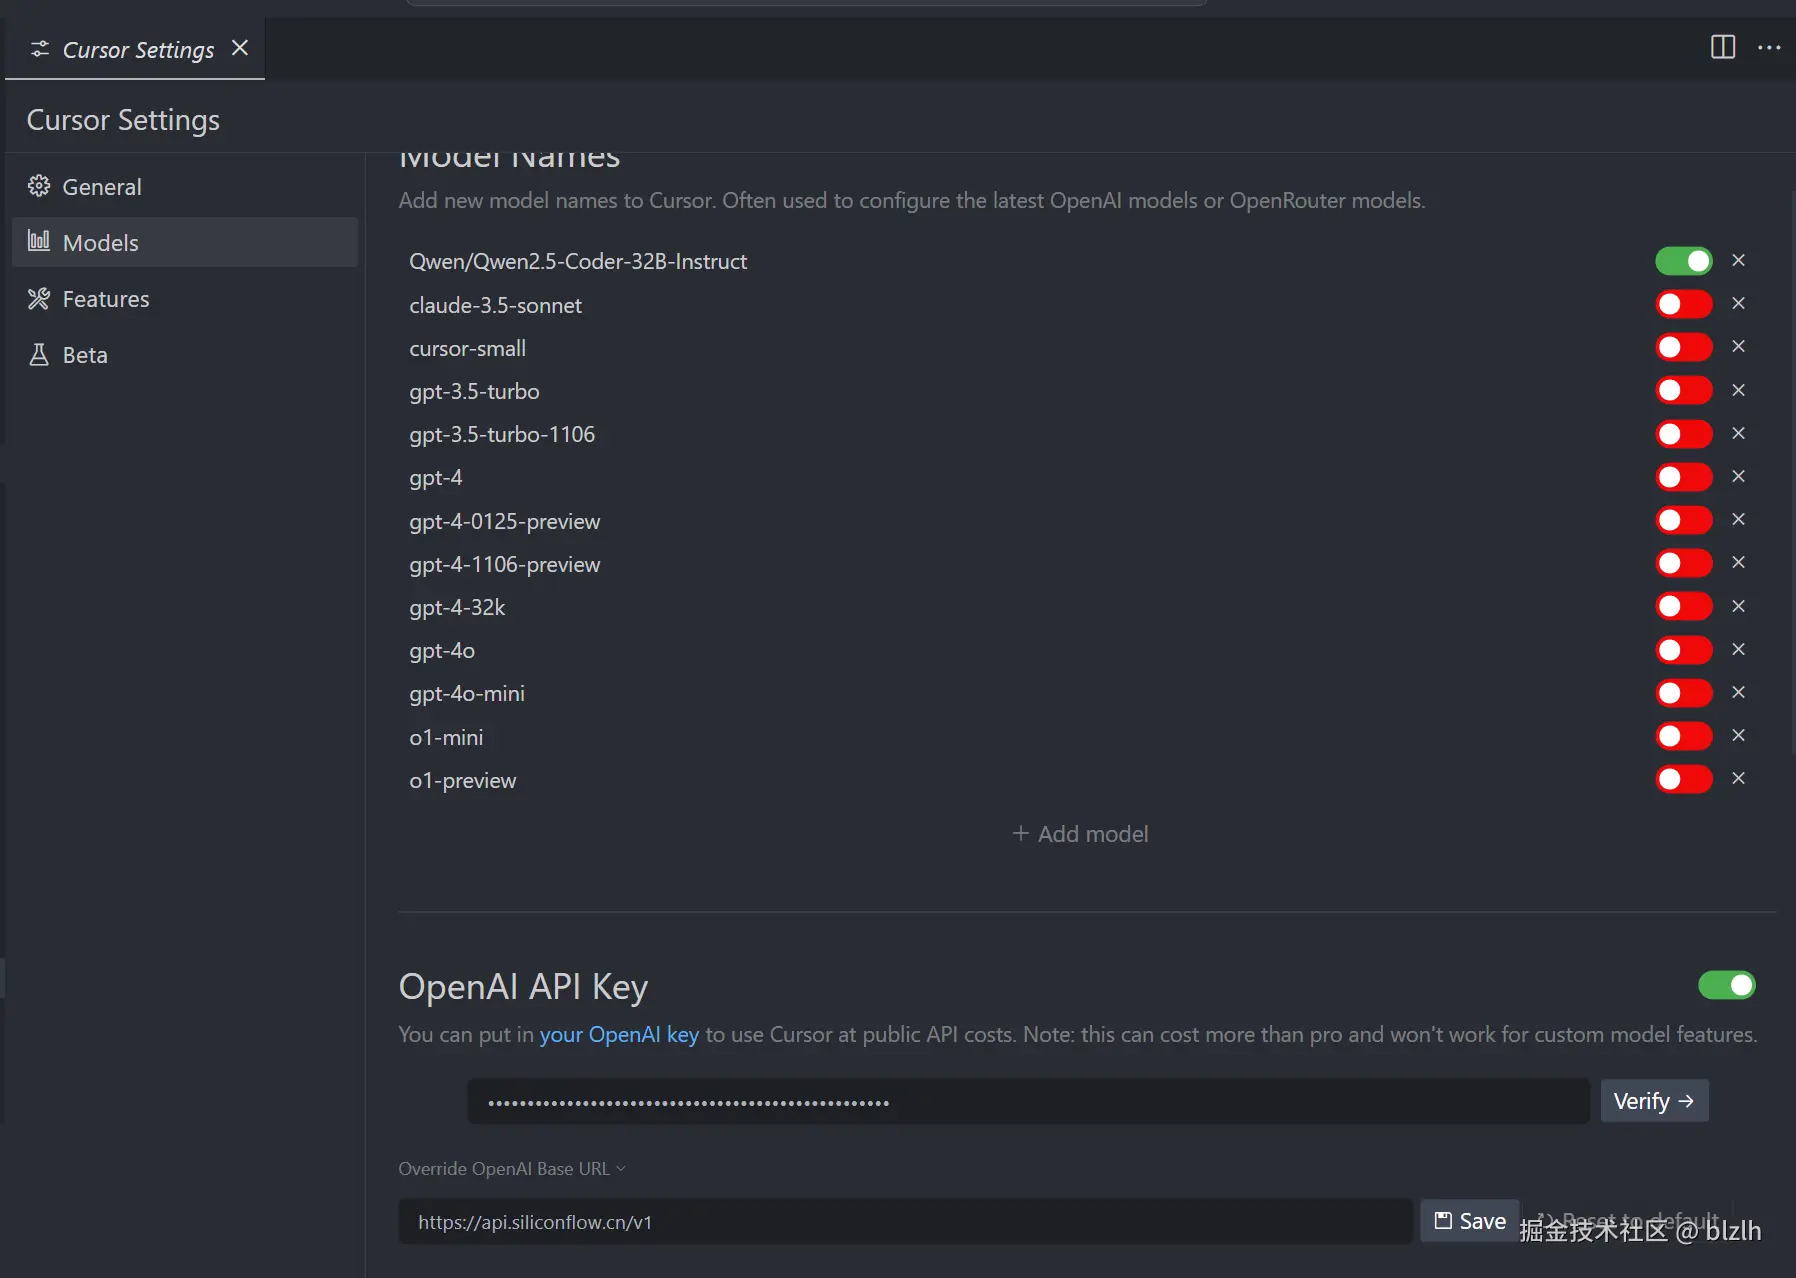Switch on the gpt-4o-mini model
This screenshot has width=1796, height=1278.
1684,693
